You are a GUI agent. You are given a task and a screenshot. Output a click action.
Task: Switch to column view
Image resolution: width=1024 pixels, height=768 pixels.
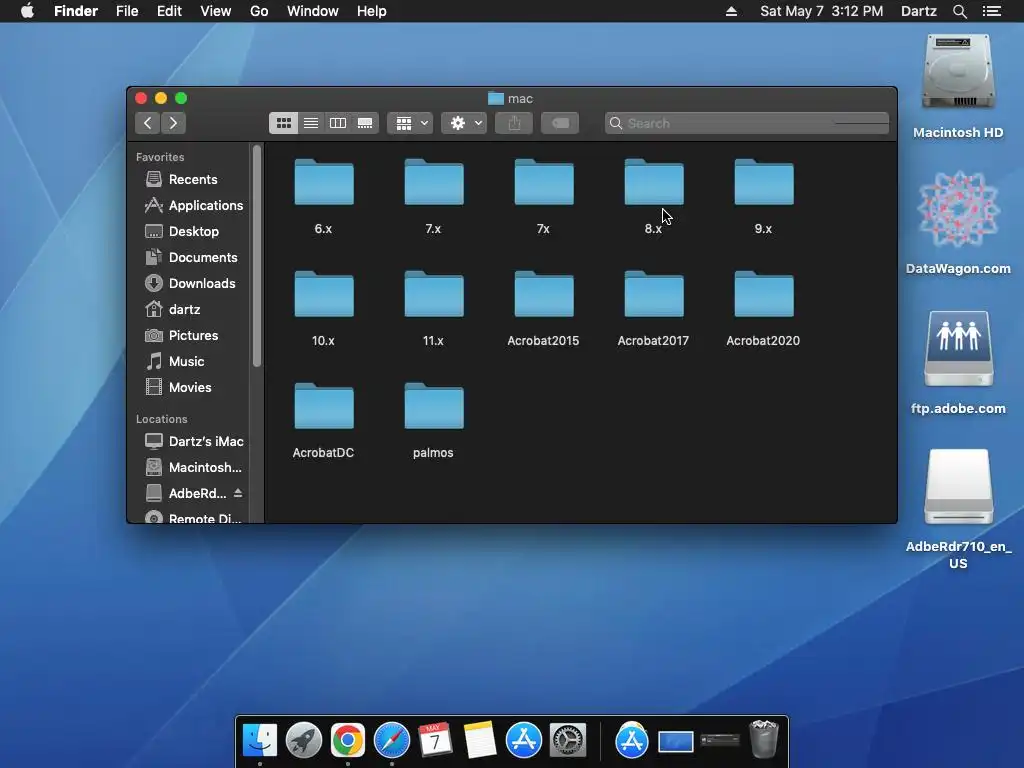coord(338,123)
